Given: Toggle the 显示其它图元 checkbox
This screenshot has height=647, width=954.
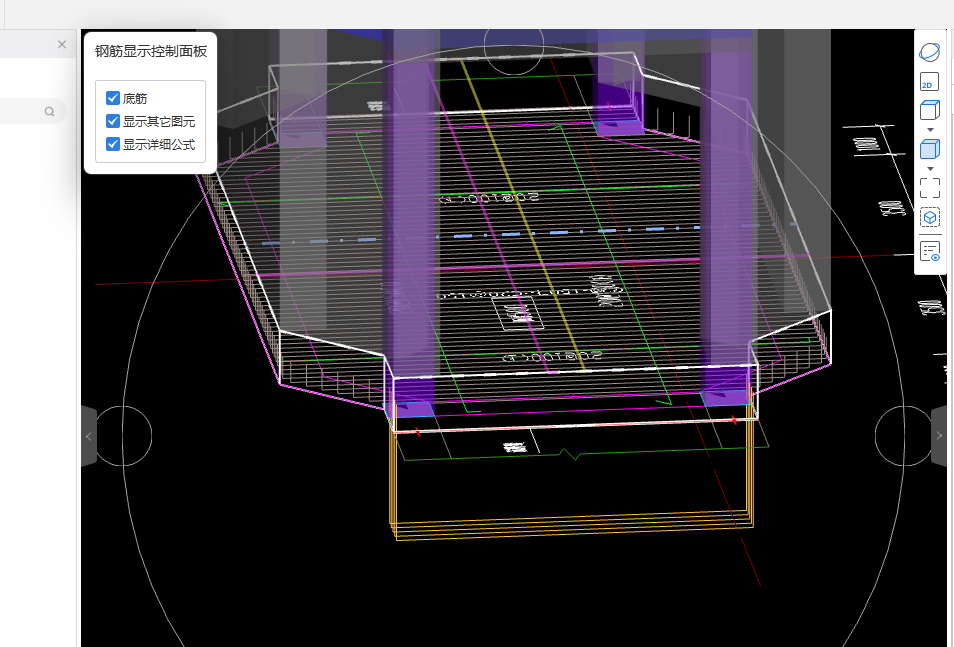Looking at the screenshot, I should (x=113, y=121).
